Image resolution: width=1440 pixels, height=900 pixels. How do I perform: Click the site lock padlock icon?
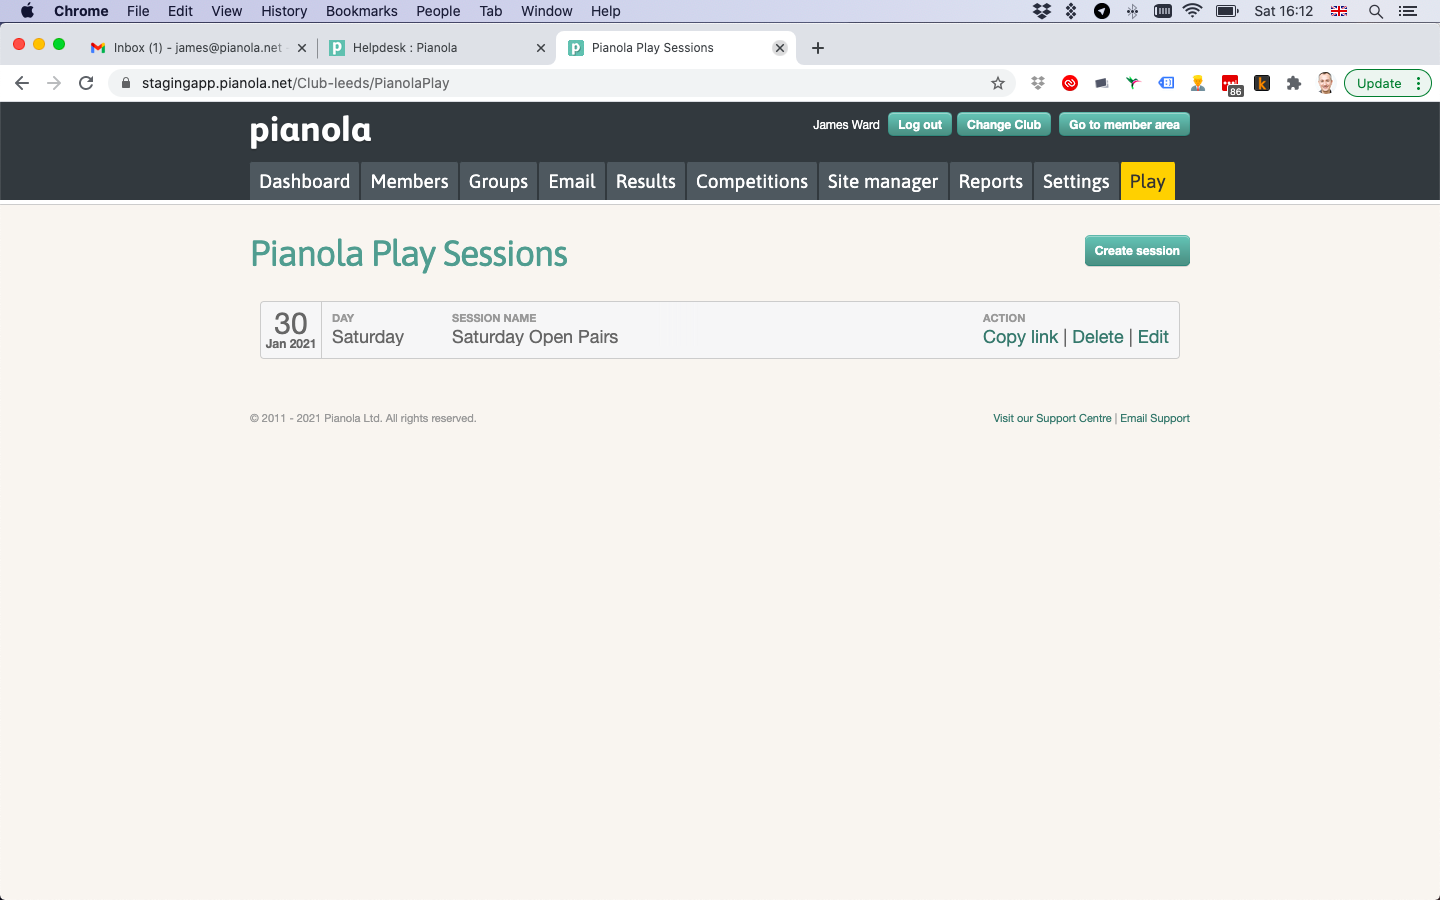pyautogui.click(x=126, y=83)
